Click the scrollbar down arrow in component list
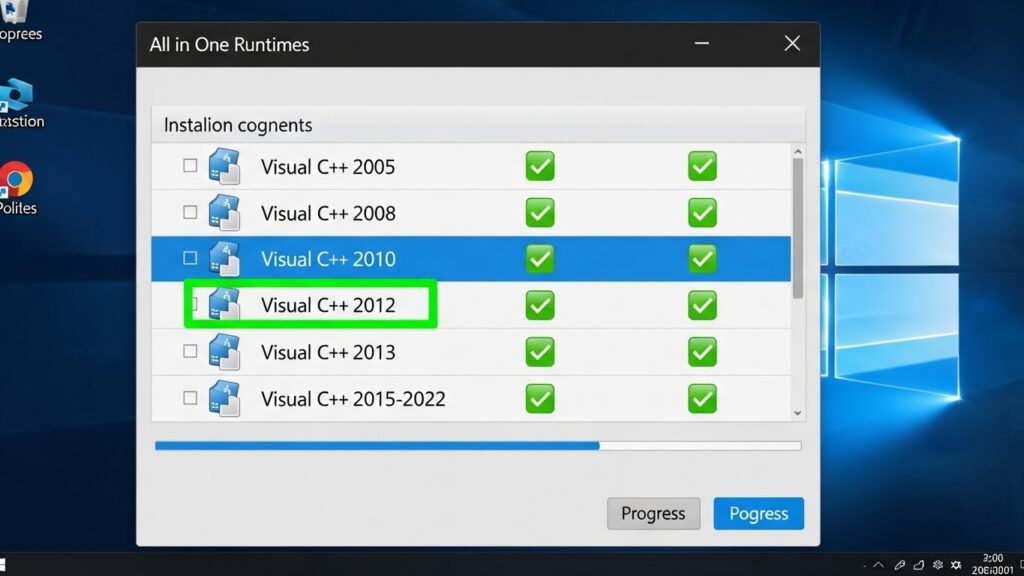 [797, 412]
